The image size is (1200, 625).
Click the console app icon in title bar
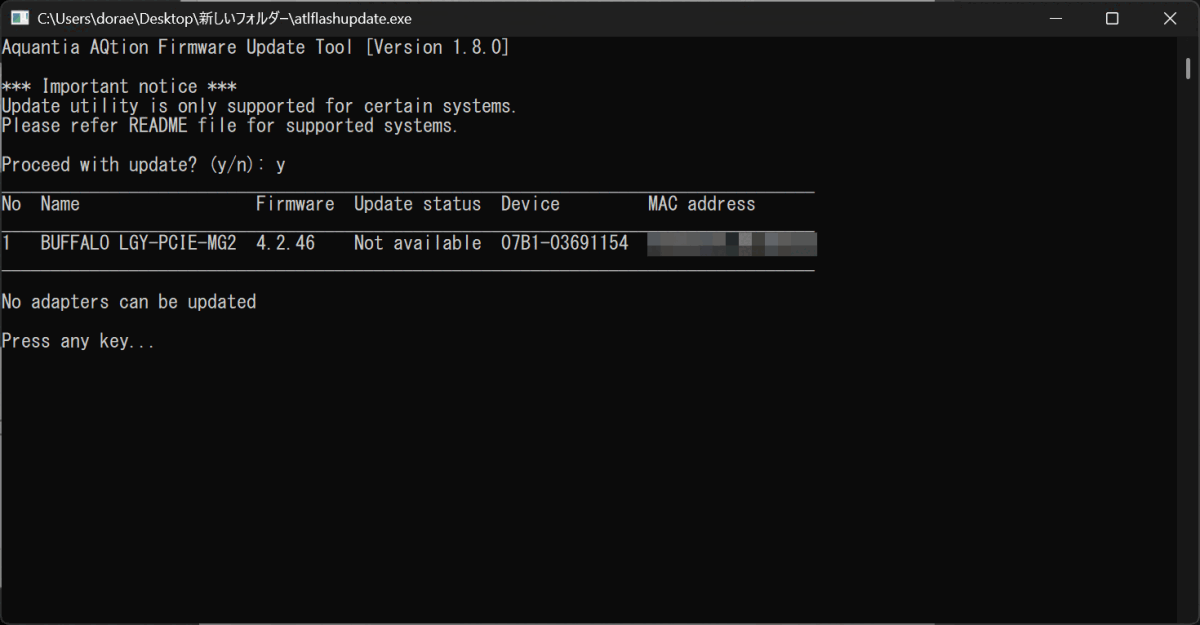[19, 19]
